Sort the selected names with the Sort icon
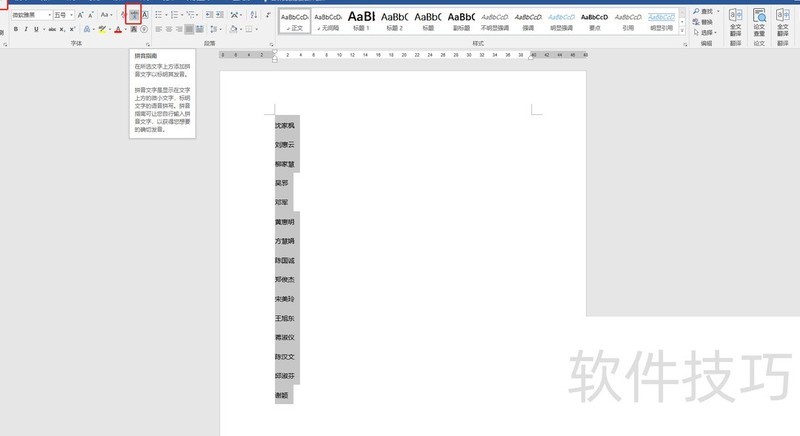 click(x=254, y=15)
